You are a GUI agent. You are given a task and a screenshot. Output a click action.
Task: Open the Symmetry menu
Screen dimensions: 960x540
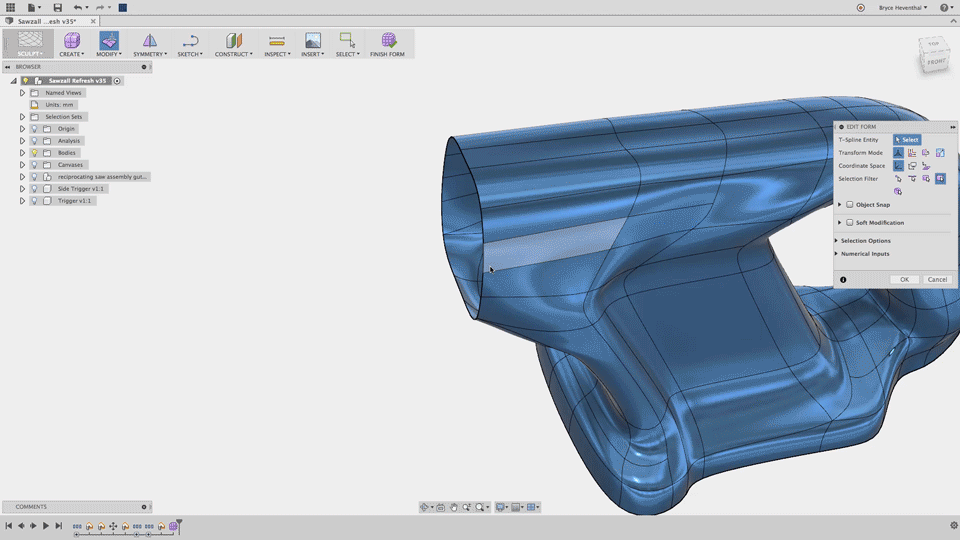(150, 44)
